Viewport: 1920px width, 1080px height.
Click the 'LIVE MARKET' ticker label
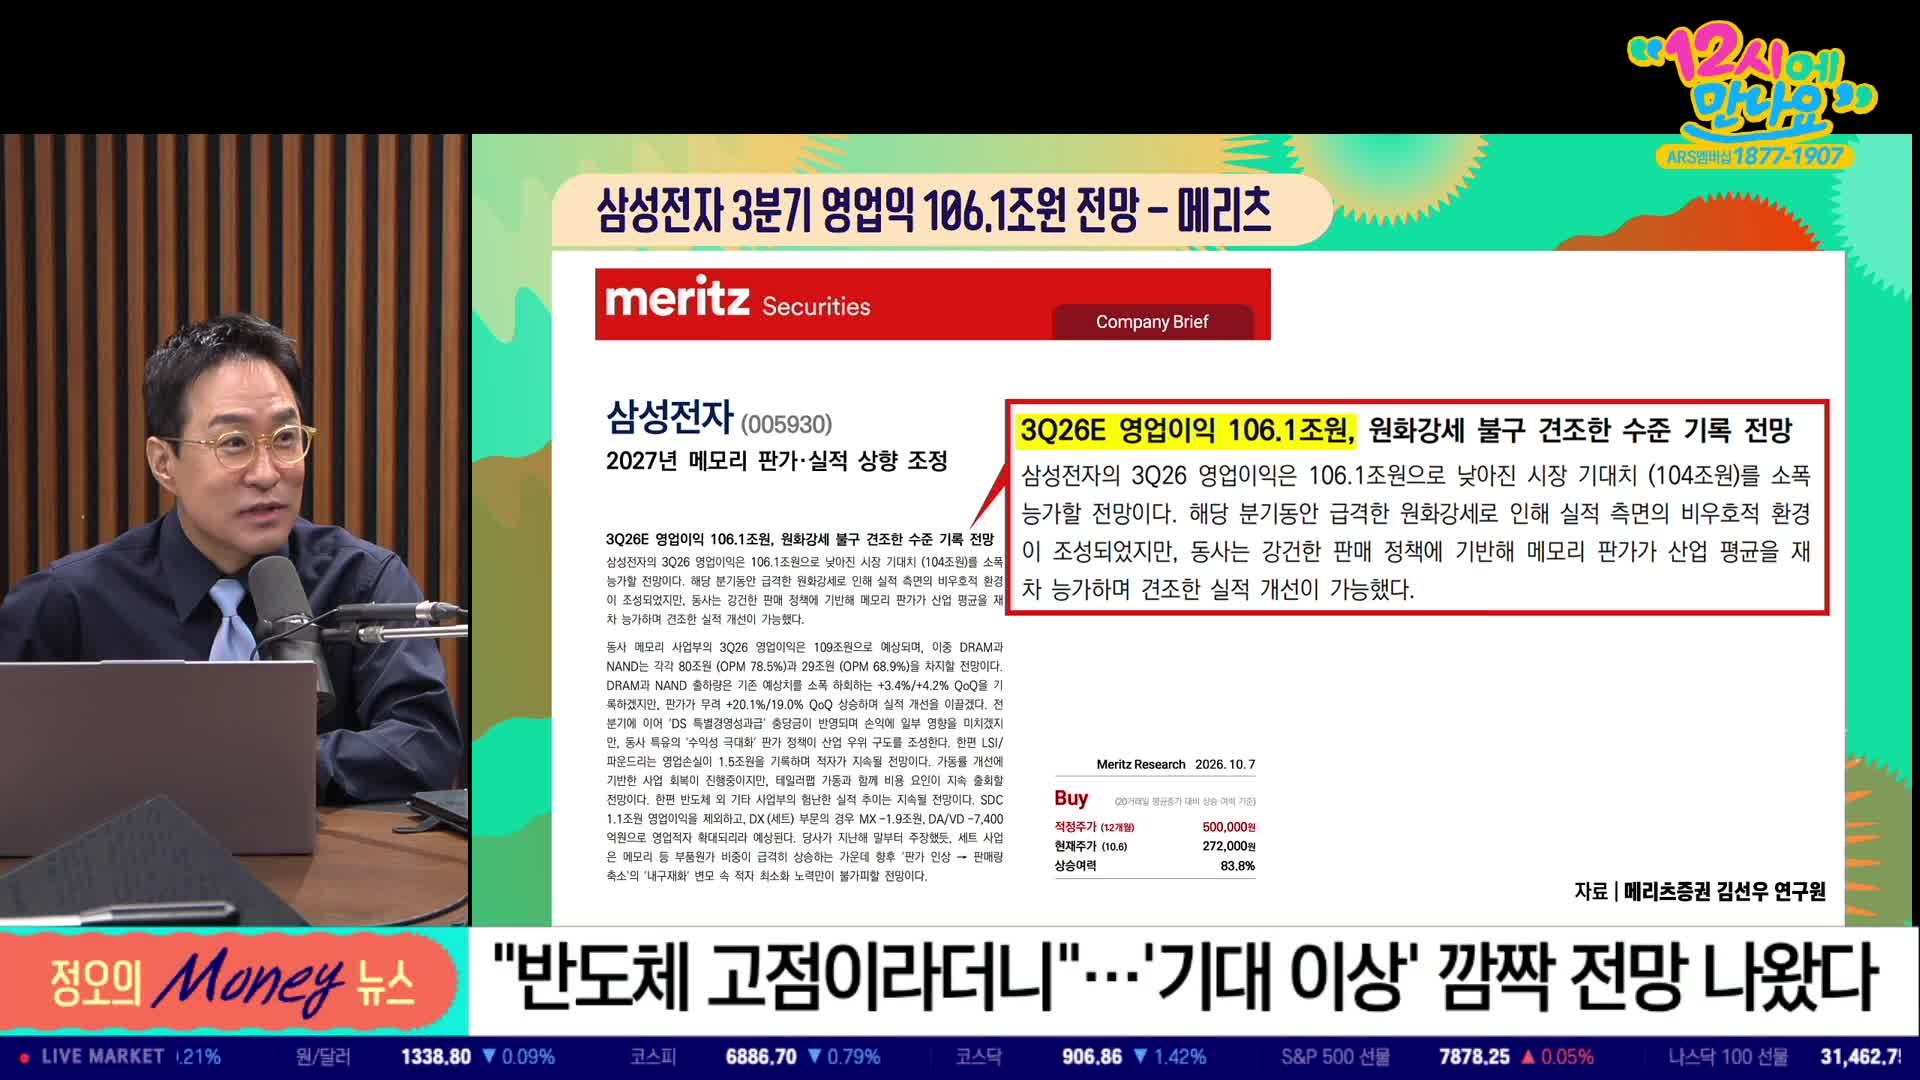click(102, 1057)
